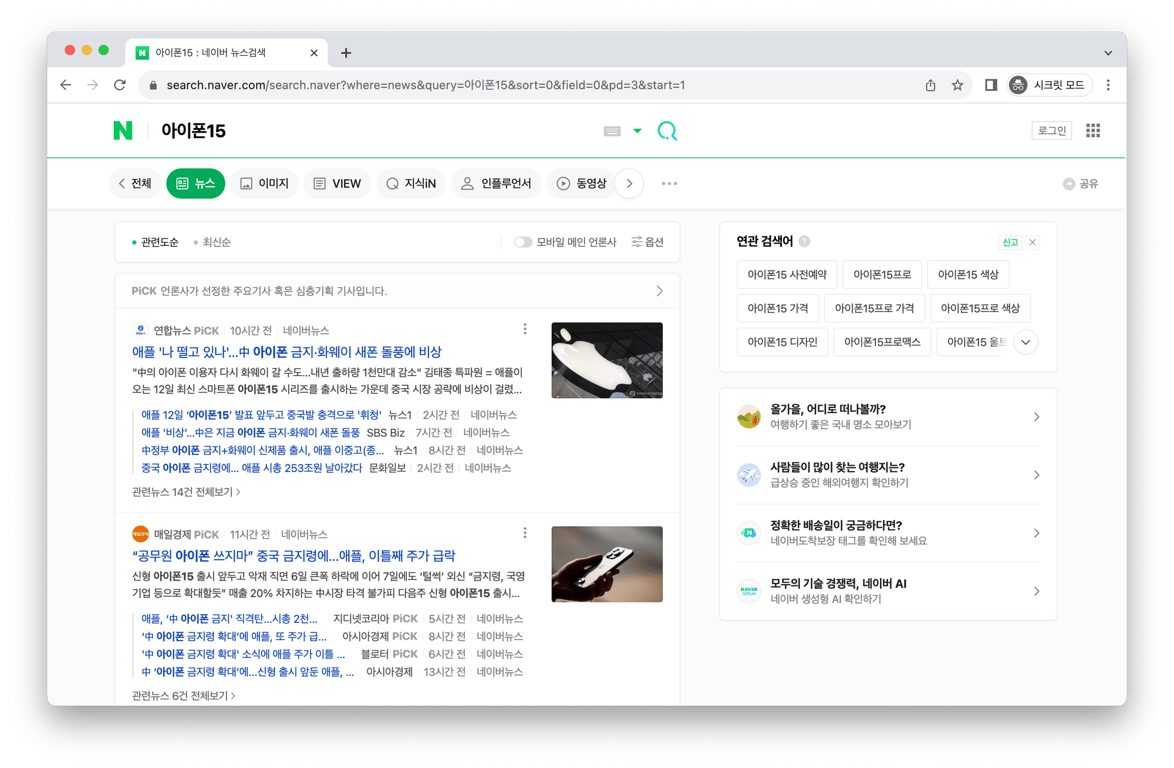The width and height of the screenshot is (1174, 768).
Task: Switch to the 인플루언서 tab
Action: pos(496,183)
